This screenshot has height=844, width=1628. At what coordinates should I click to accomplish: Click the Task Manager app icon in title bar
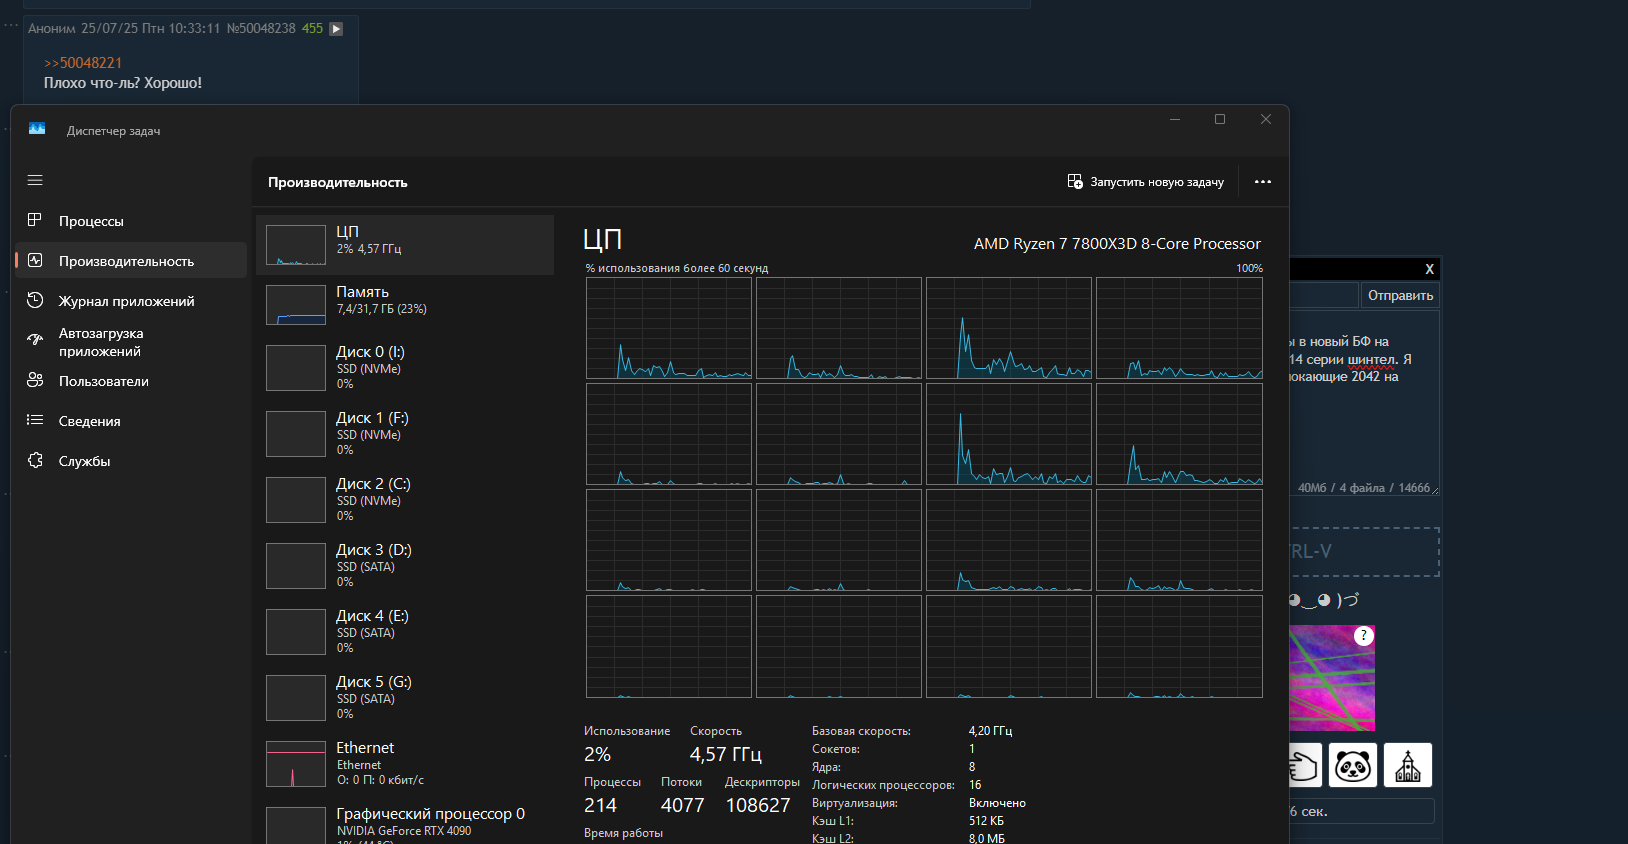coord(37,129)
